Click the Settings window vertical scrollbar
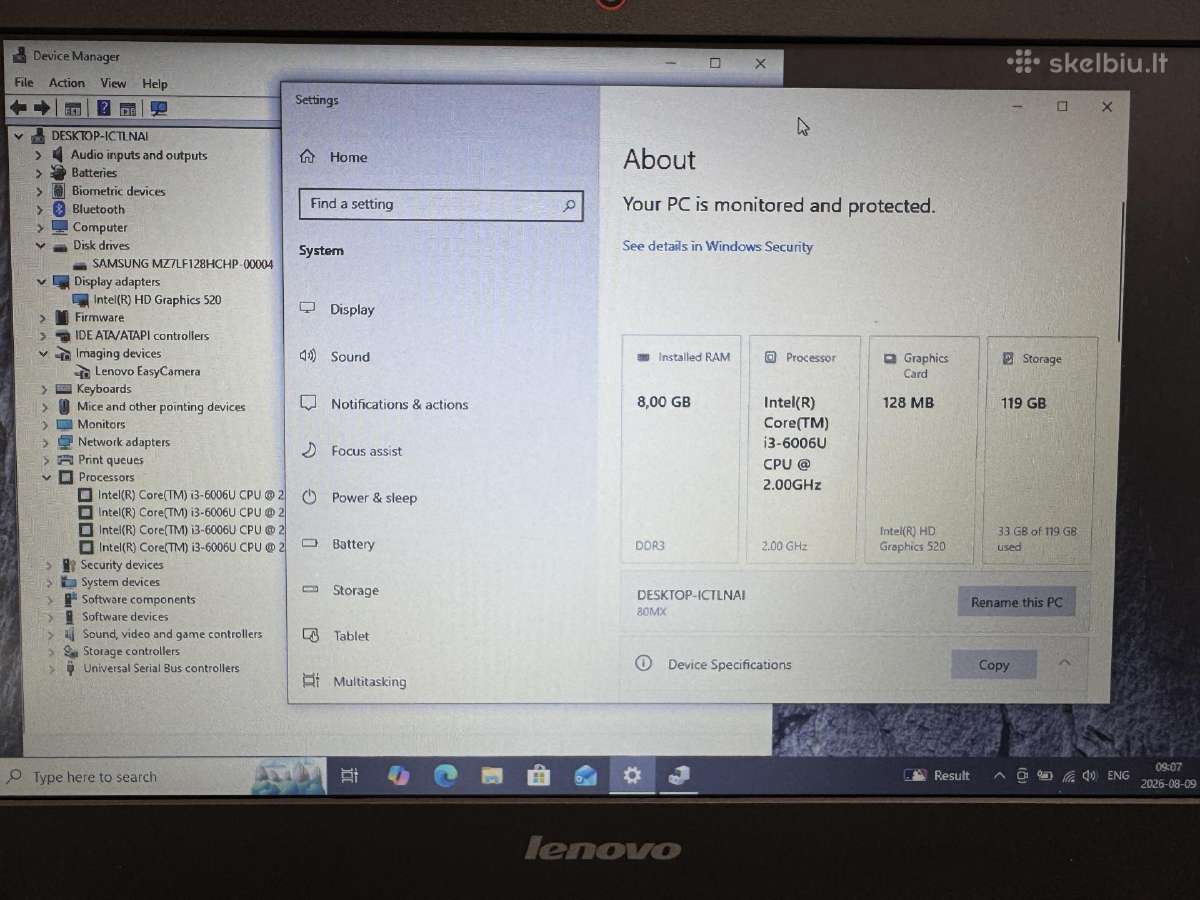1200x900 pixels. click(x=1123, y=270)
